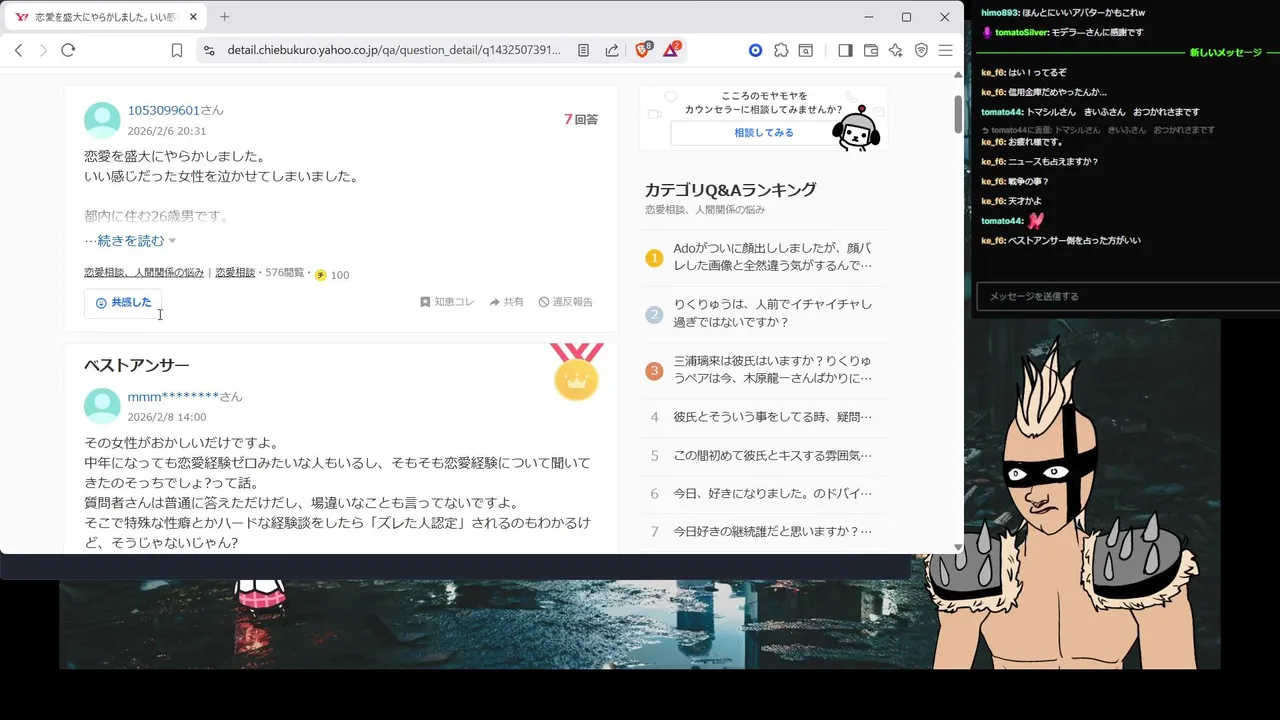1280x720 pixels.
Task: Open ranking 7 今日好きの継続 question
Action: (x=773, y=531)
